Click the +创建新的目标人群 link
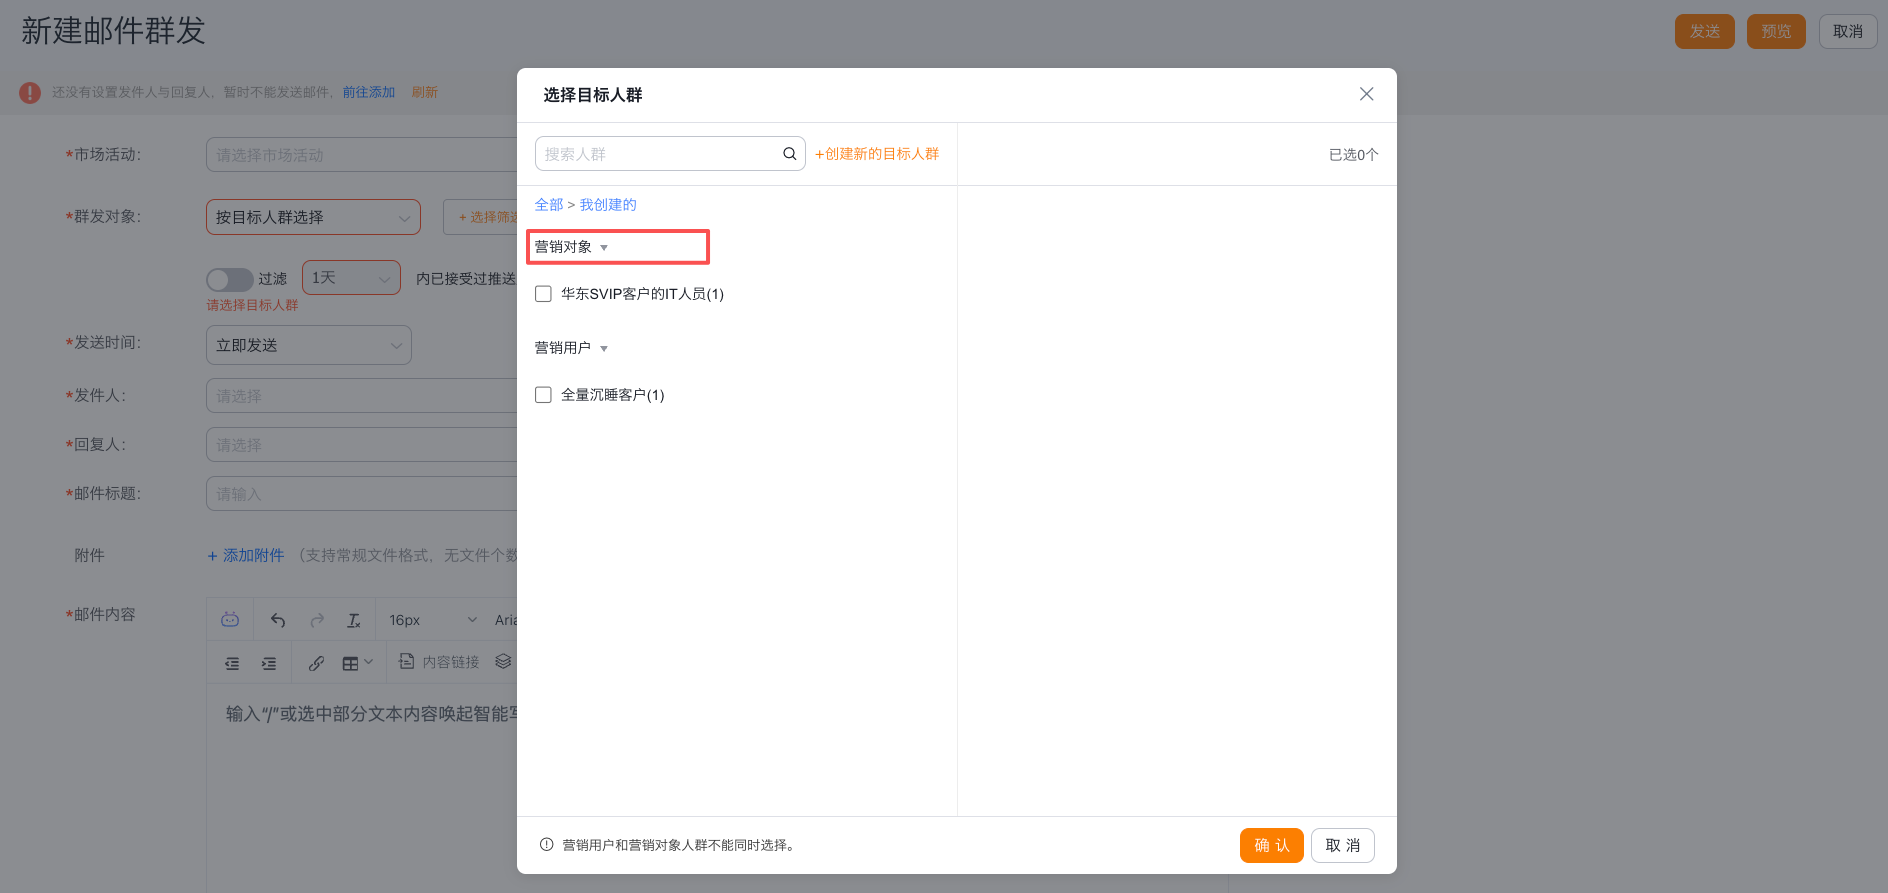The height and width of the screenshot is (893, 1888). tap(877, 154)
